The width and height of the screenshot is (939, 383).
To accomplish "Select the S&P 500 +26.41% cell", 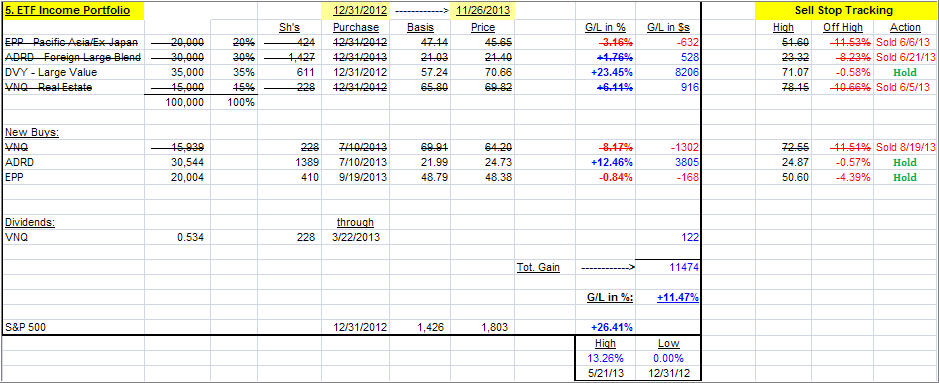I will pos(611,327).
